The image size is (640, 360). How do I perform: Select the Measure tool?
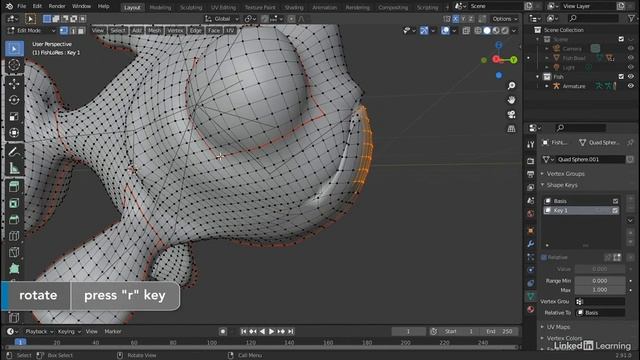coord(14,168)
